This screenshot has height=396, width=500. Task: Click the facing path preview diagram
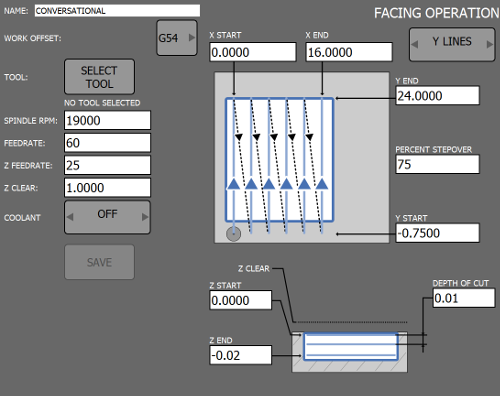coord(302,157)
